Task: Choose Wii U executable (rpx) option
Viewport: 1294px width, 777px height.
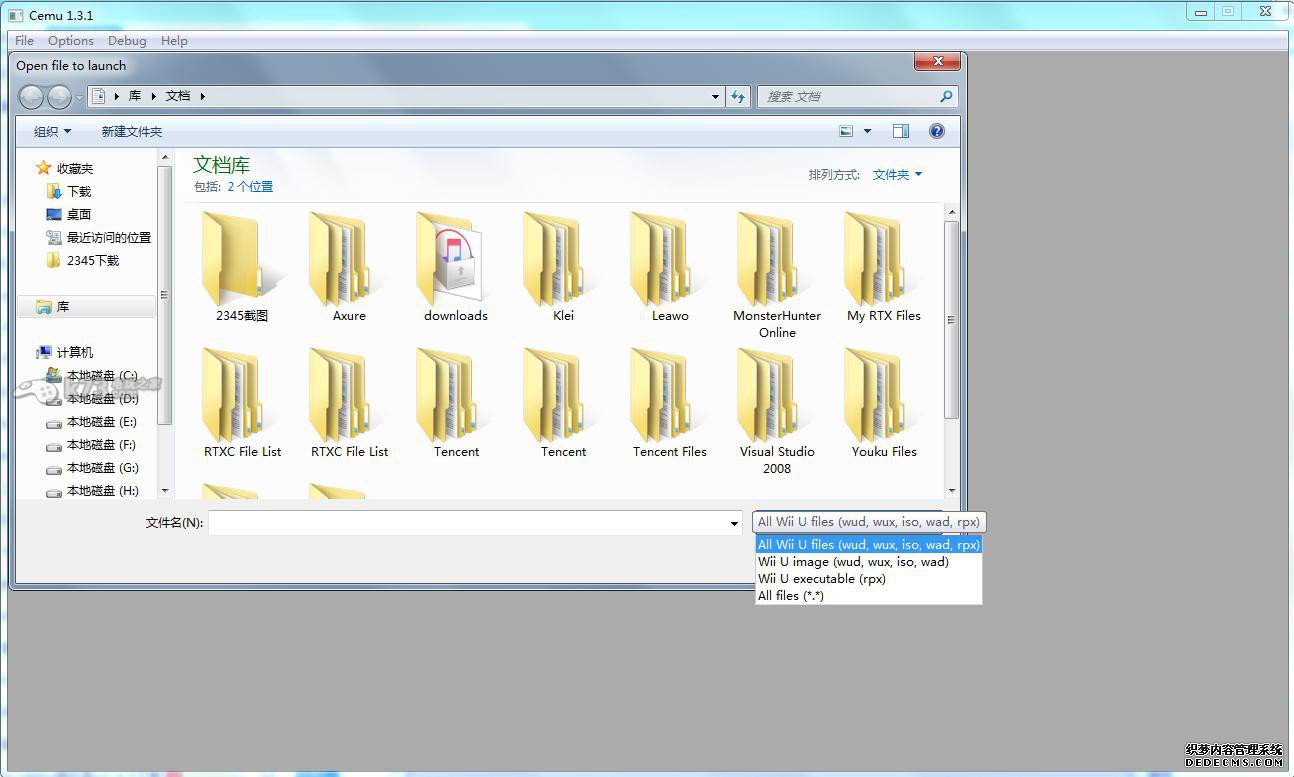Action: pos(869,579)
